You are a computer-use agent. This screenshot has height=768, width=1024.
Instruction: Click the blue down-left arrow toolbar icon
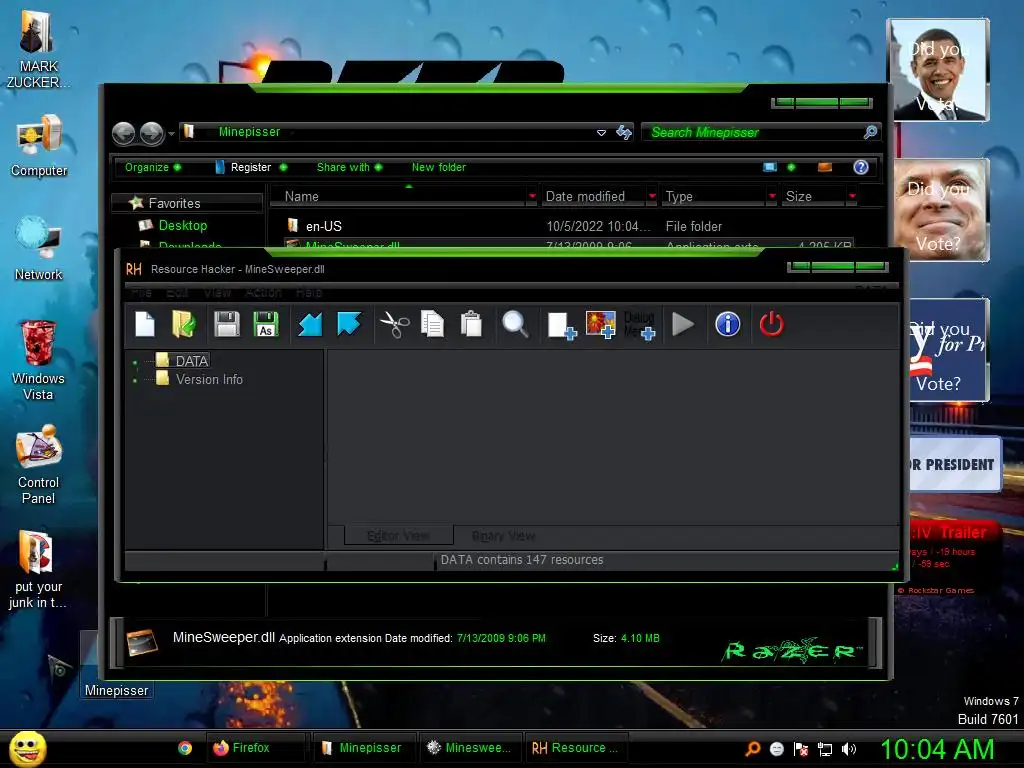pyautogui.click(x=310, y=325)
